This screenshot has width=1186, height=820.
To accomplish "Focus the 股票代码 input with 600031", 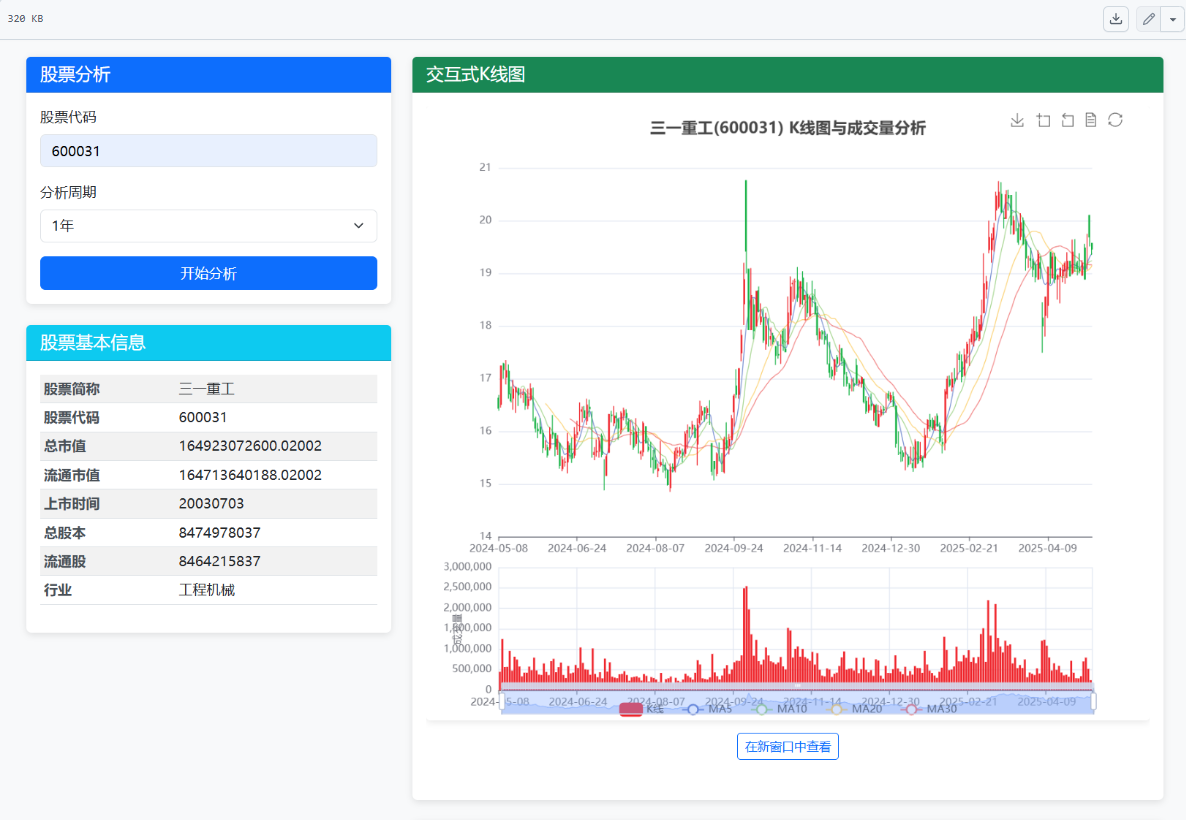I will 209,151.
